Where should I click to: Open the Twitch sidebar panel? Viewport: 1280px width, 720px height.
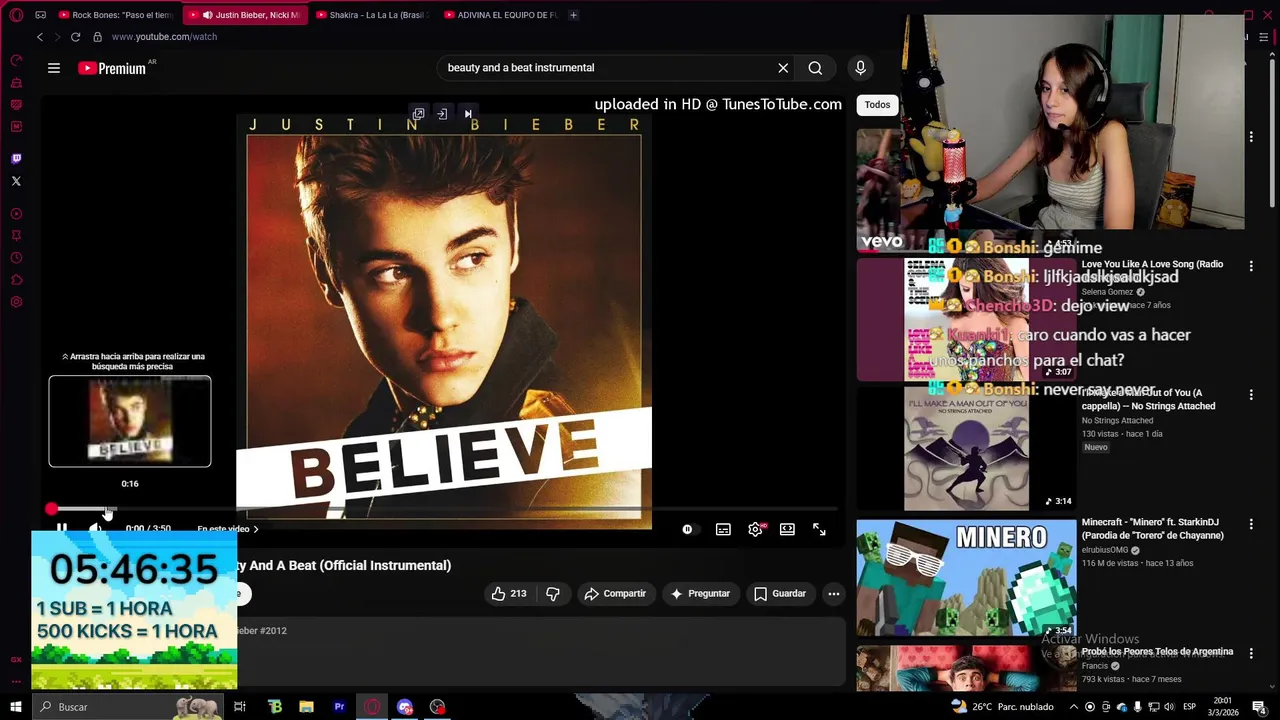16,158
